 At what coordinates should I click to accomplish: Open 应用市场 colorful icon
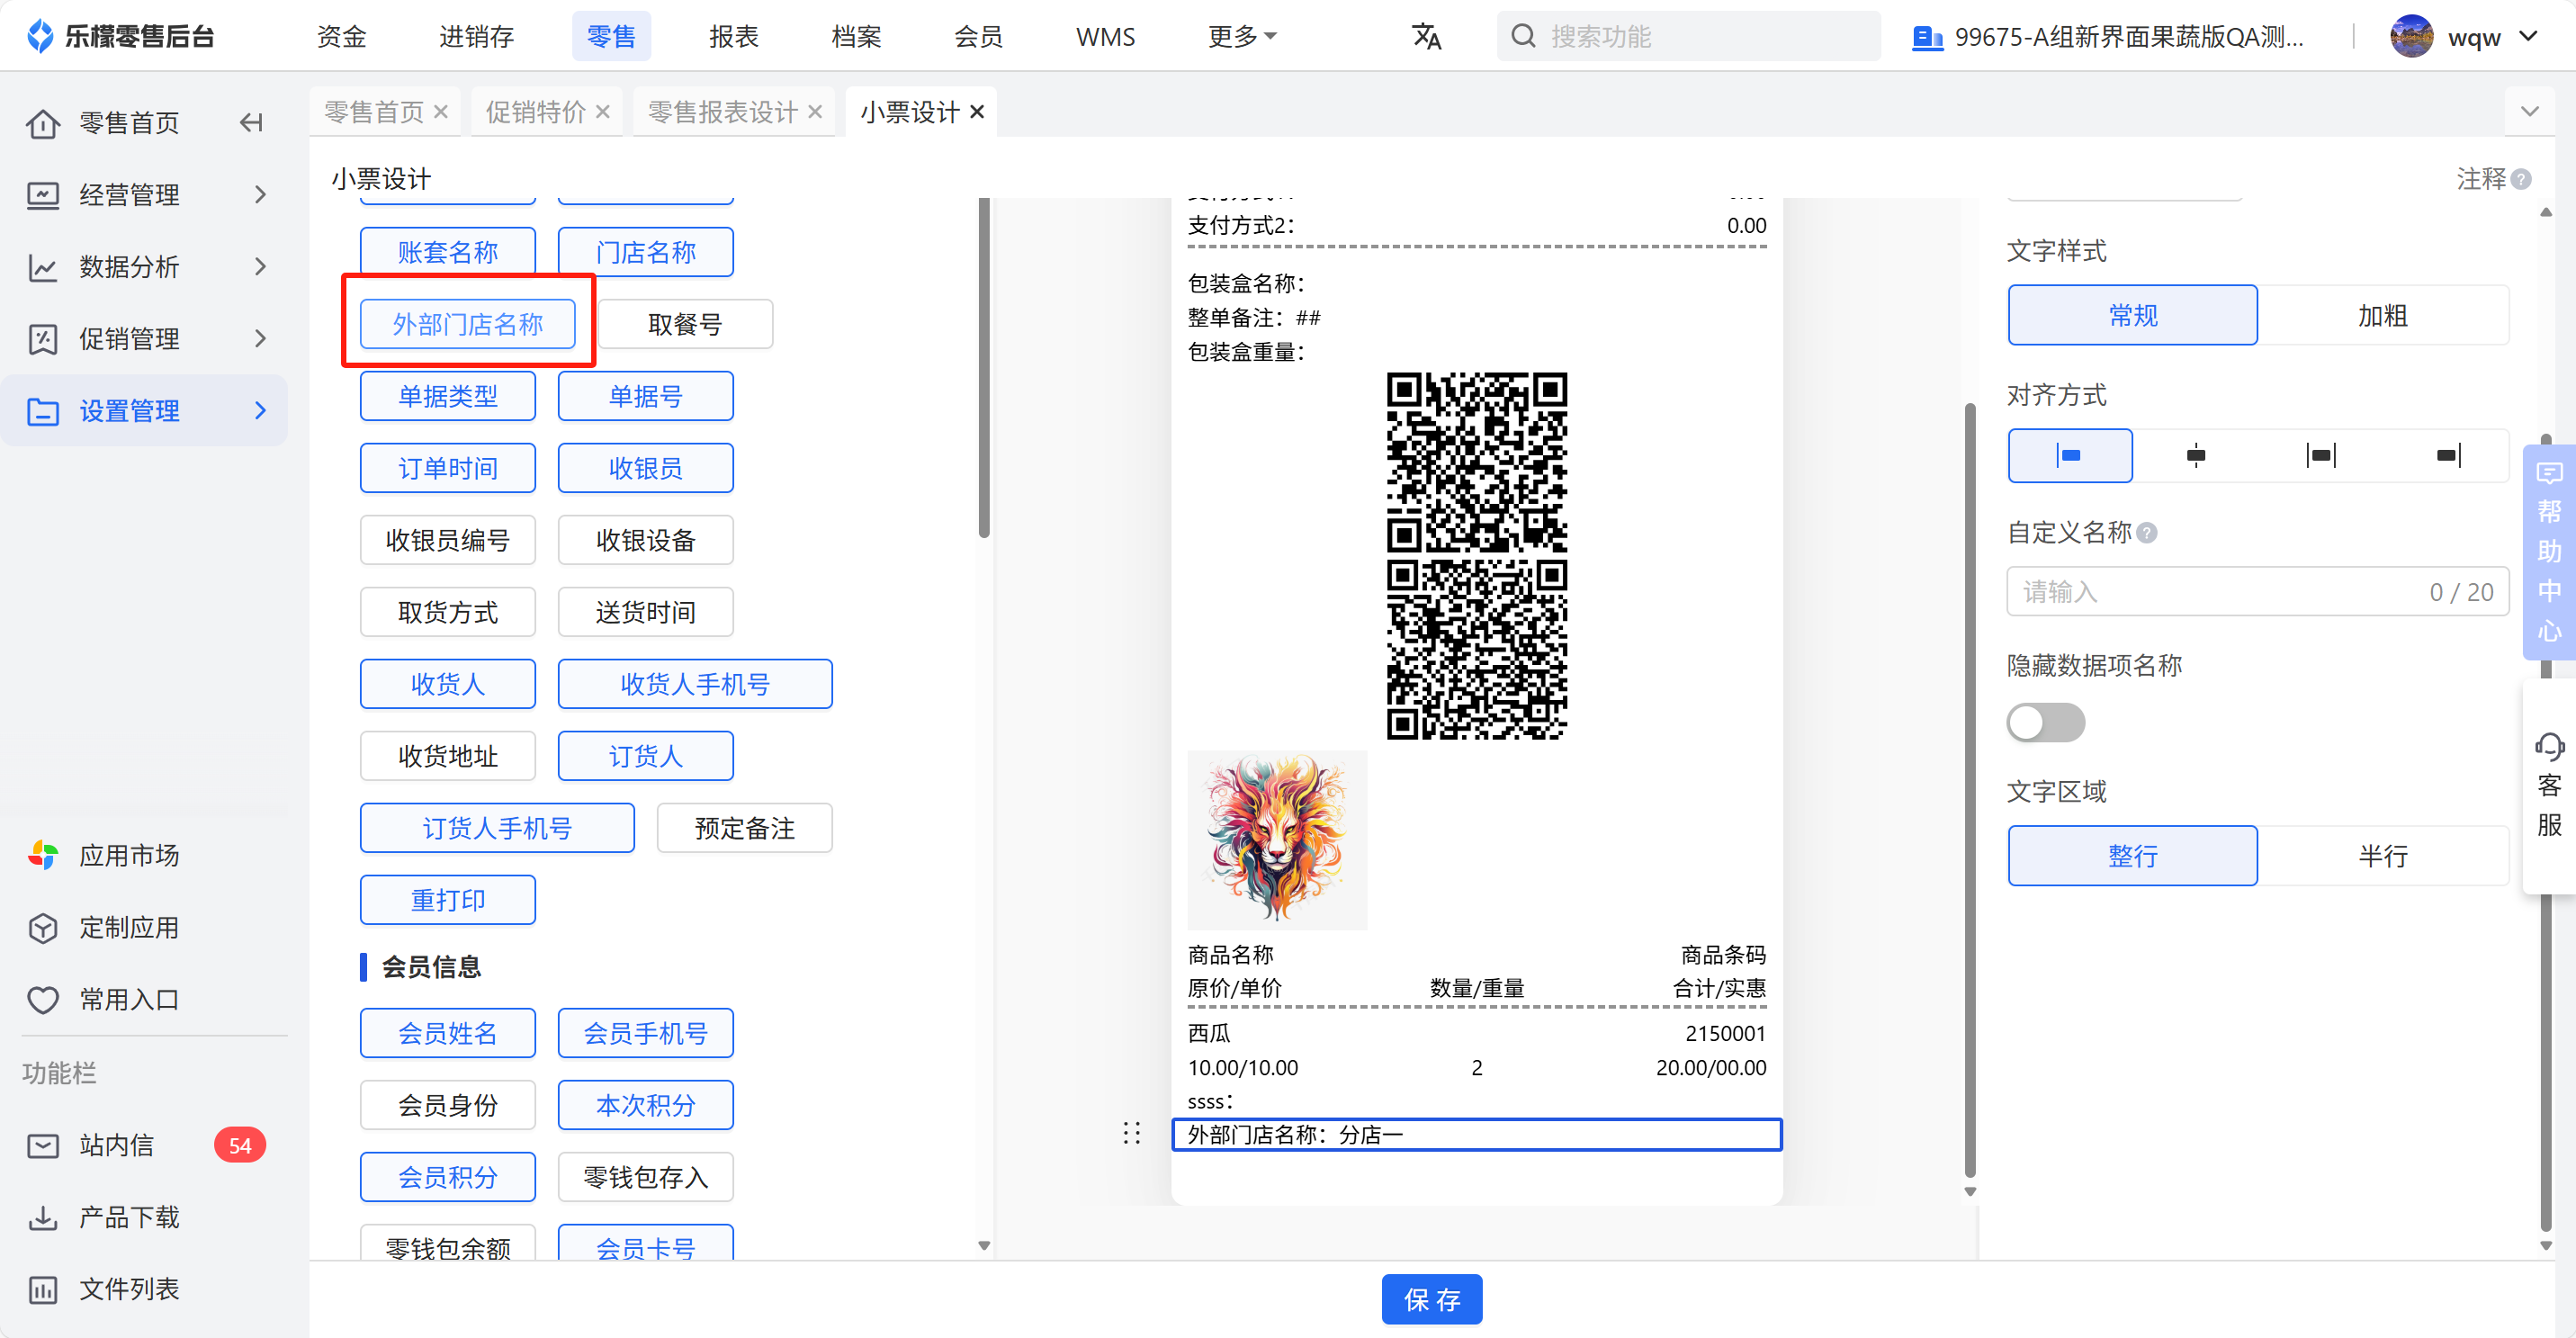(43, 855)
